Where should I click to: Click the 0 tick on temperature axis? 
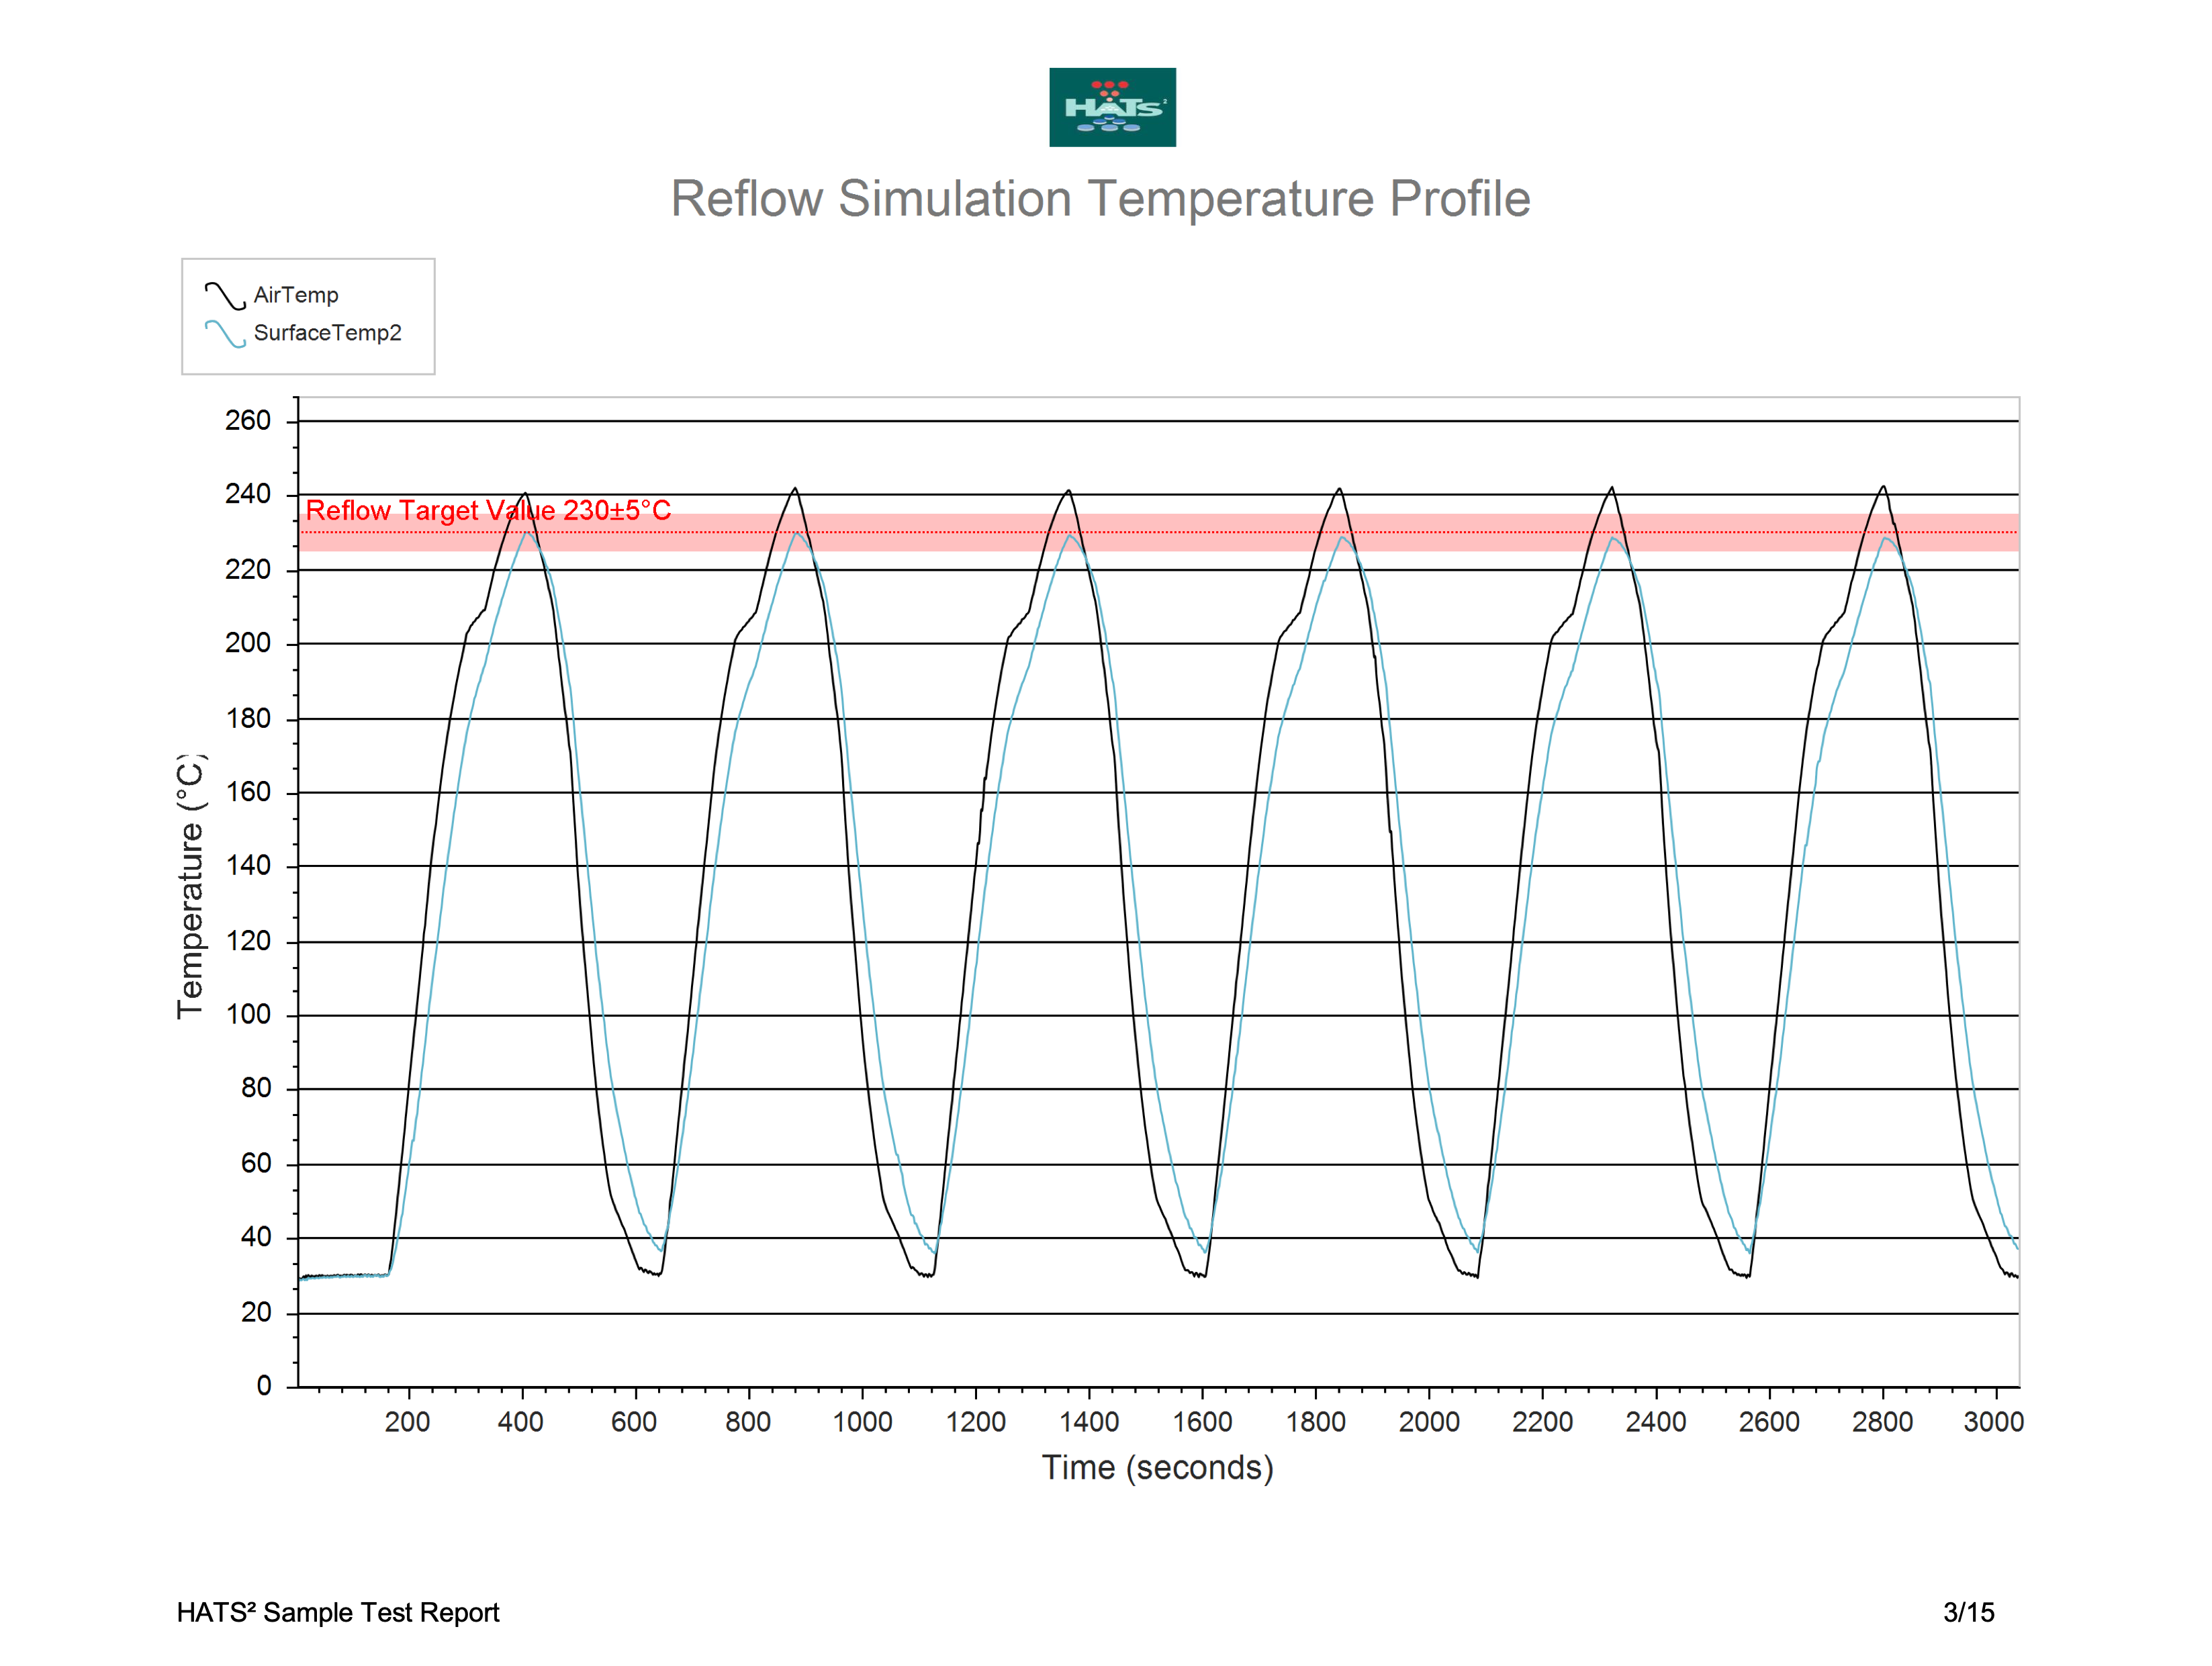264,1386
